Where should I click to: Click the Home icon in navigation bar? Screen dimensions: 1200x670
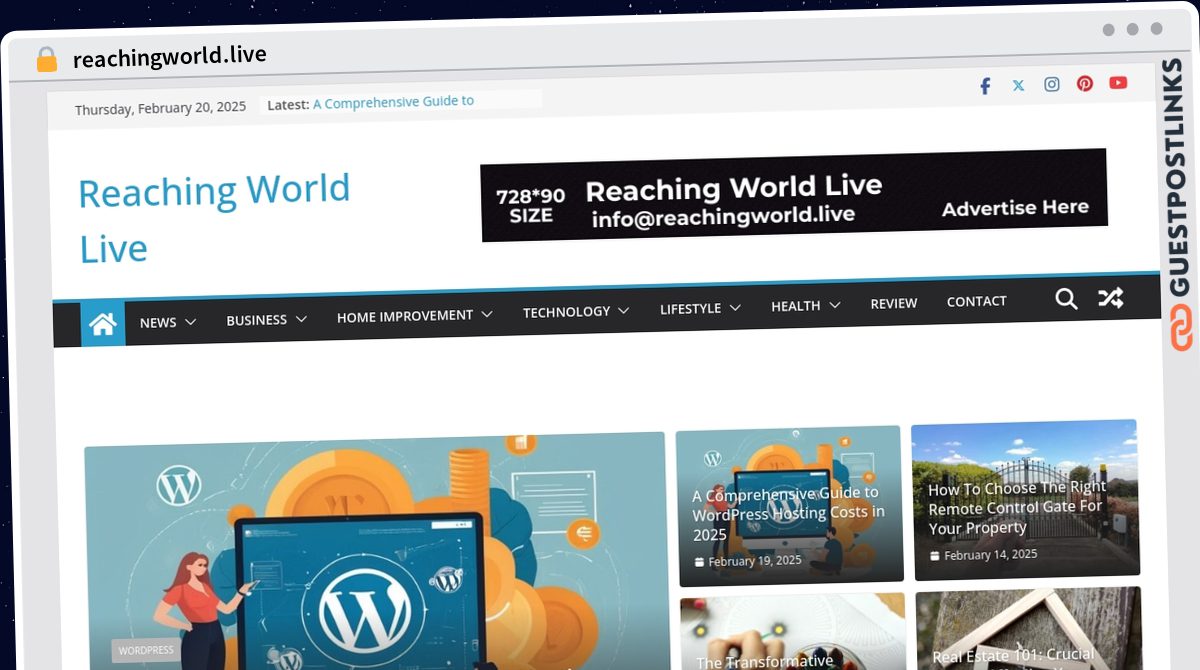103,323
